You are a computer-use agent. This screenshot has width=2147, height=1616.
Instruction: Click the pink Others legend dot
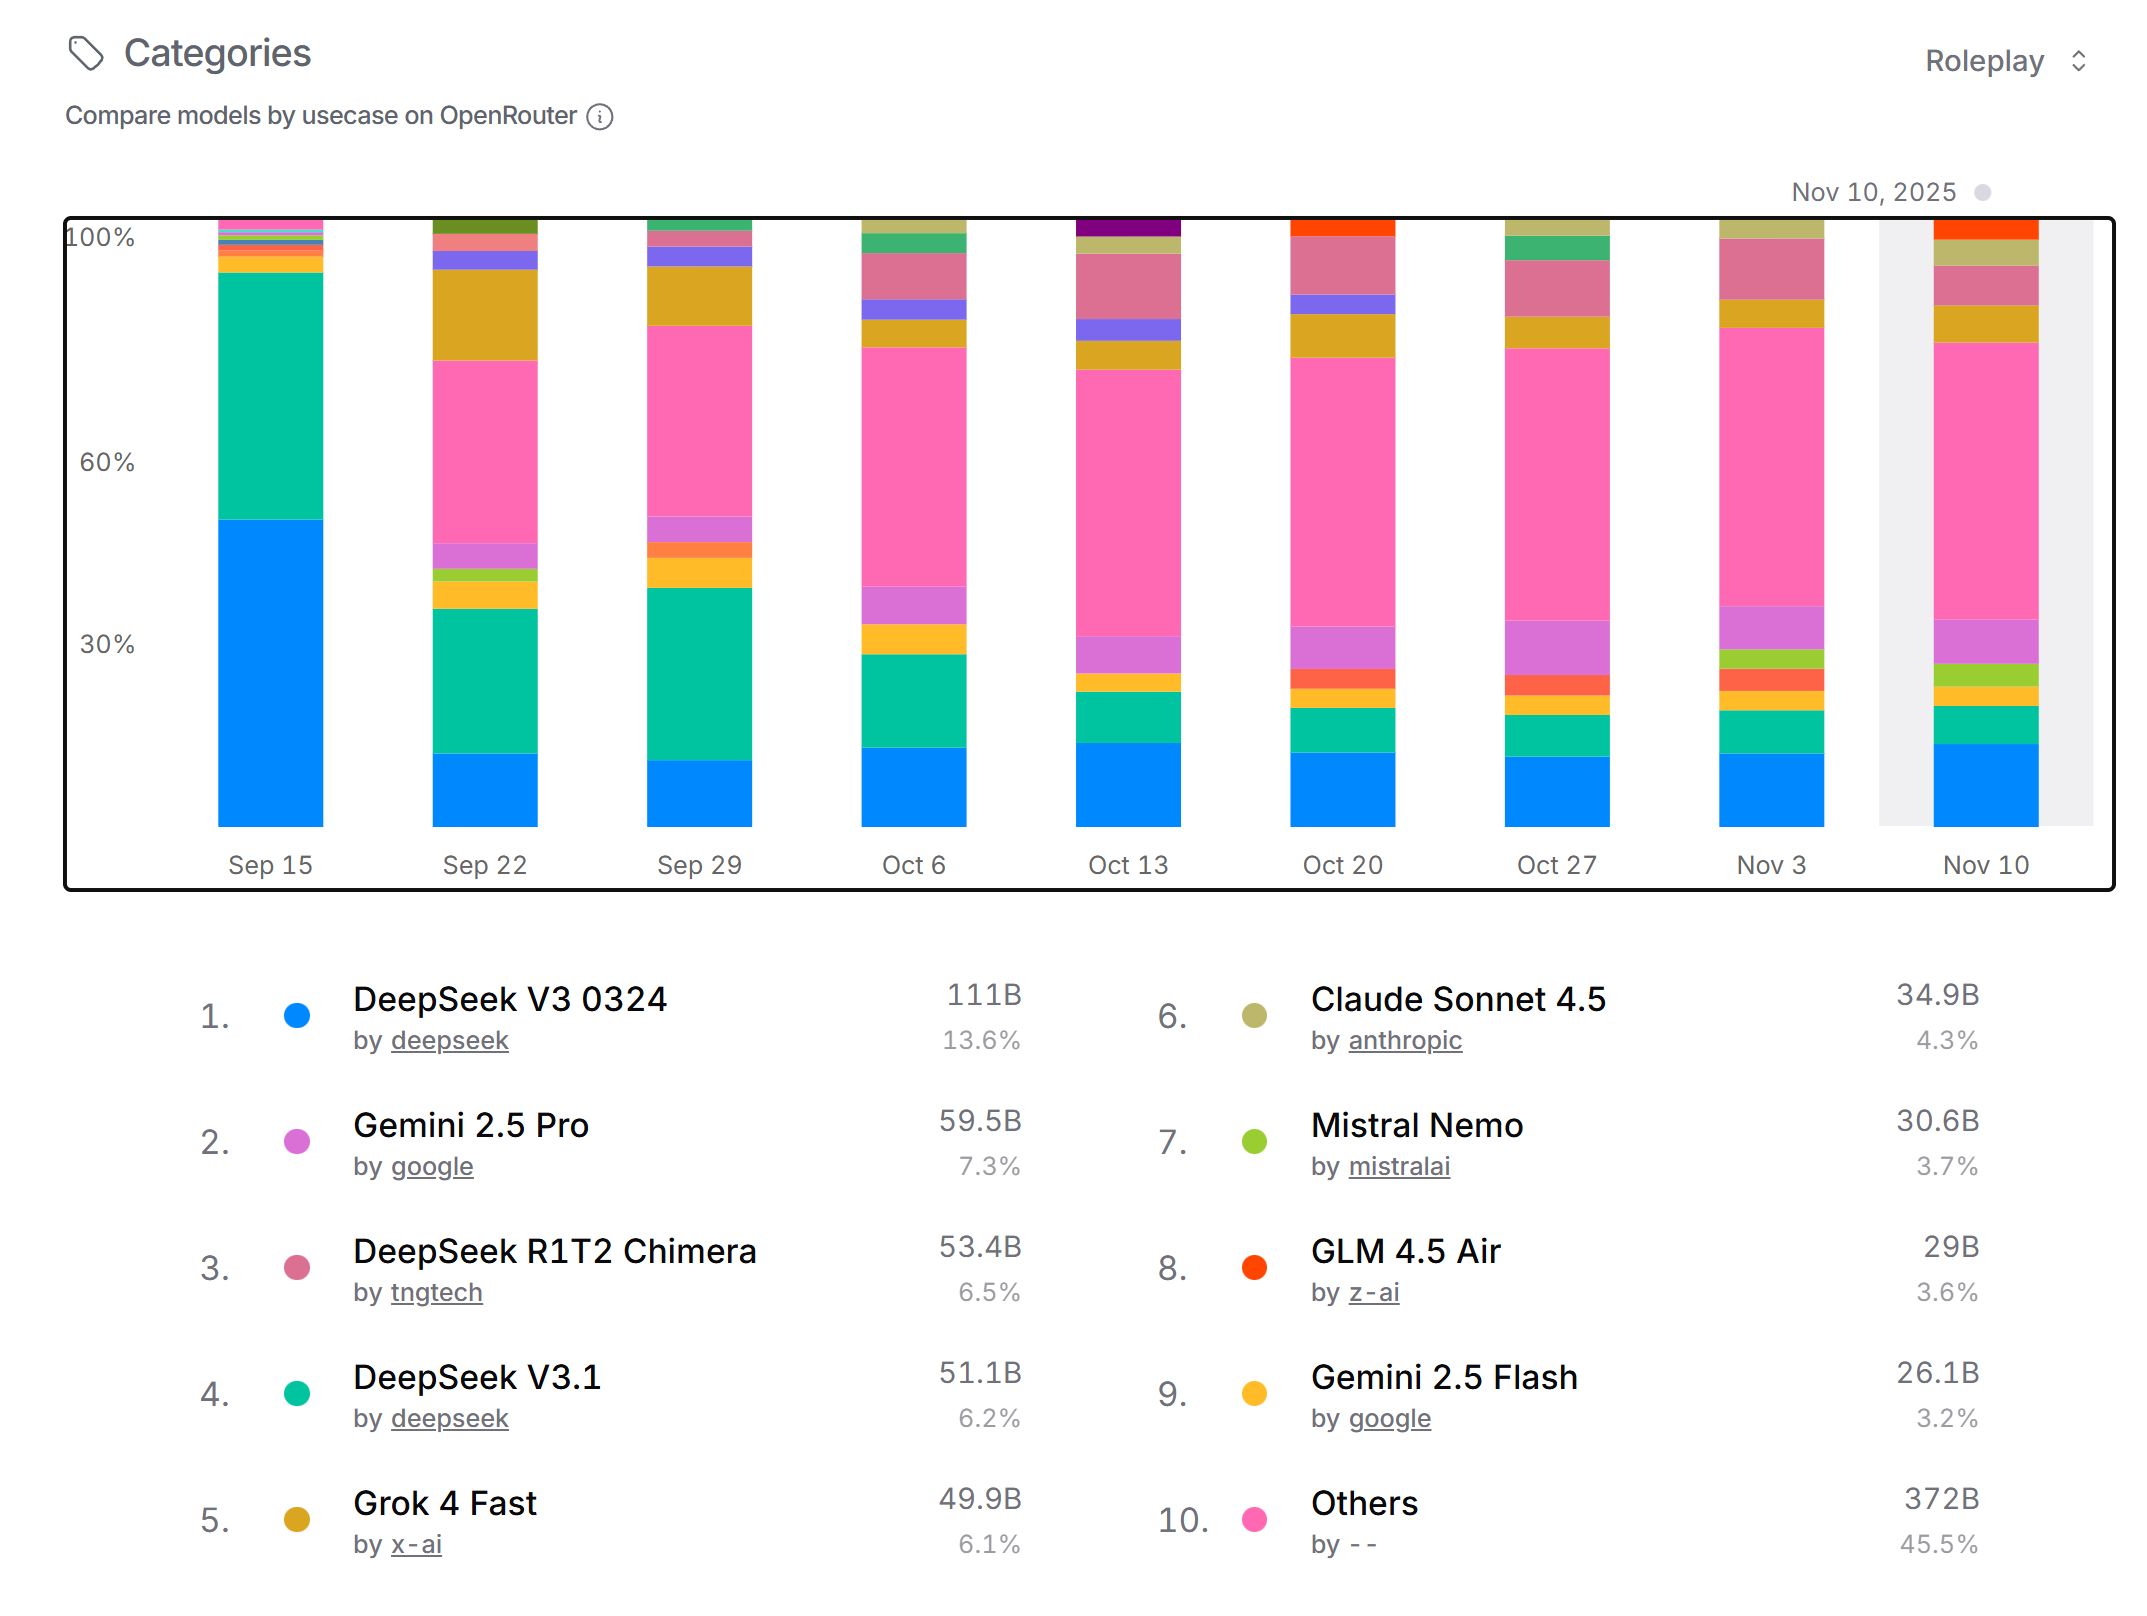(x=1254, y=1520)
